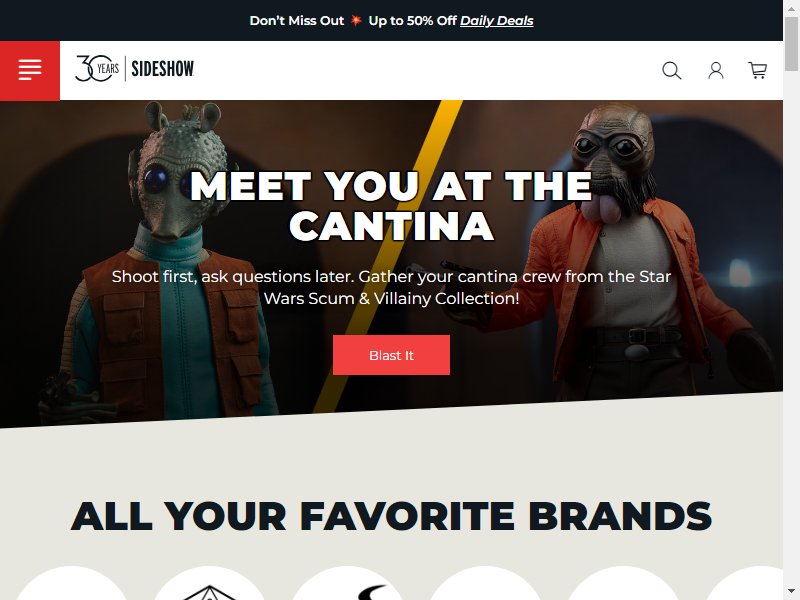Click the 30 Years anniversary logo
This screenshot has width=800, height=600.
click(x=97, y=68)
